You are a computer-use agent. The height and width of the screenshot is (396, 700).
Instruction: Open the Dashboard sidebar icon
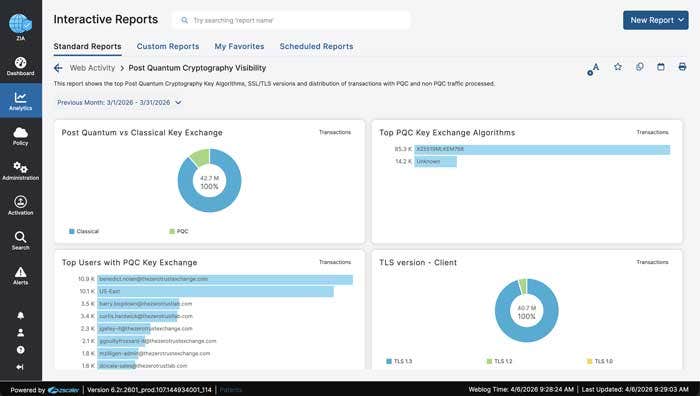point(21,66)
